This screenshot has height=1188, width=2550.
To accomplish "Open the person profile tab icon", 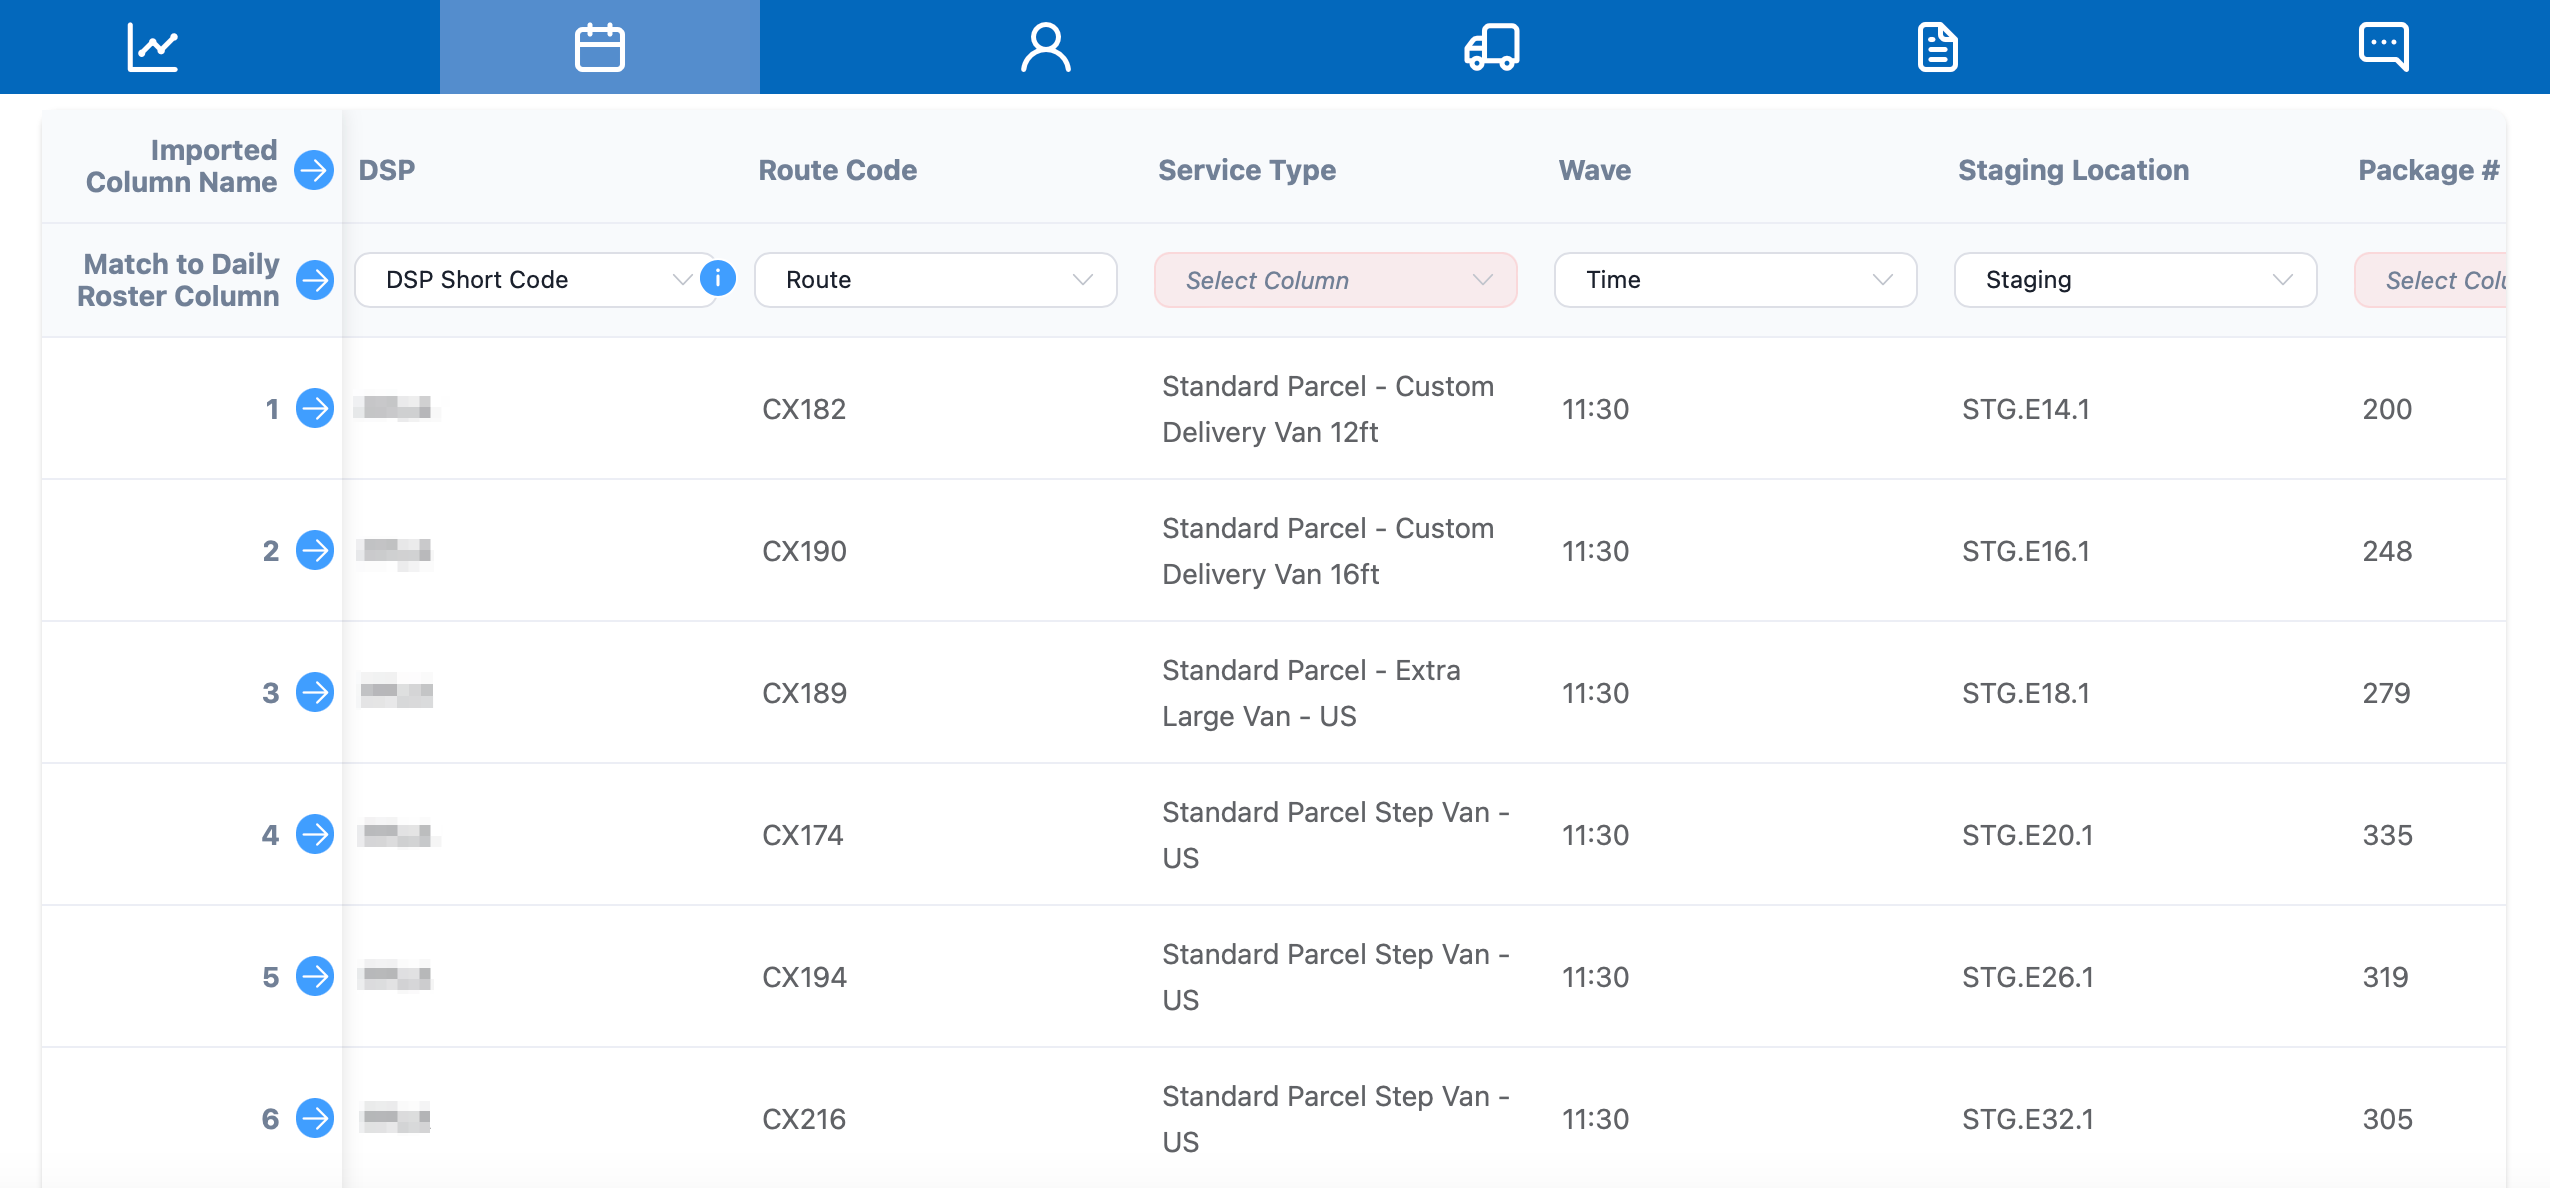I will click(1045, 47).
